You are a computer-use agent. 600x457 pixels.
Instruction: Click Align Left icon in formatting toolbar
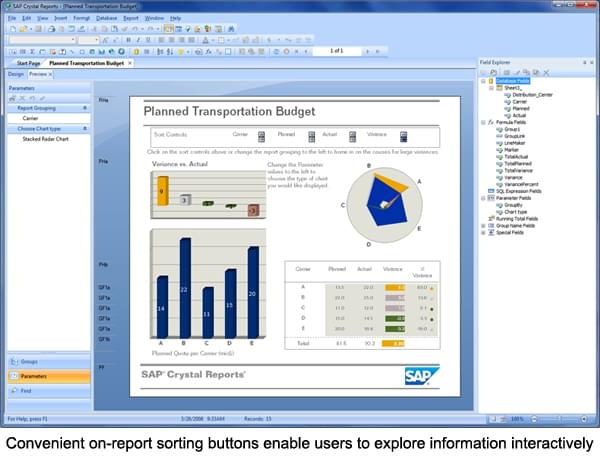pyautogui.click(x=161, y=40)
